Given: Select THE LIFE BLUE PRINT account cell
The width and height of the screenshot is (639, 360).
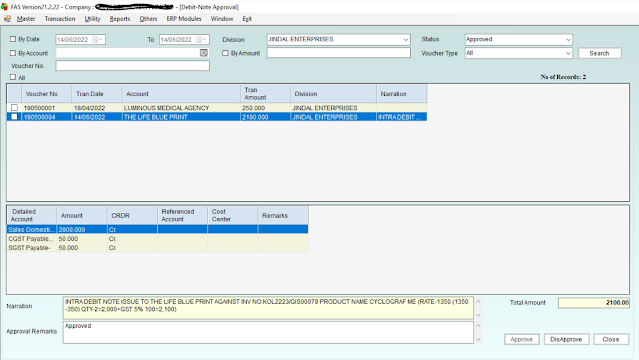Looking at the screenshot, I should click(181, 117).
